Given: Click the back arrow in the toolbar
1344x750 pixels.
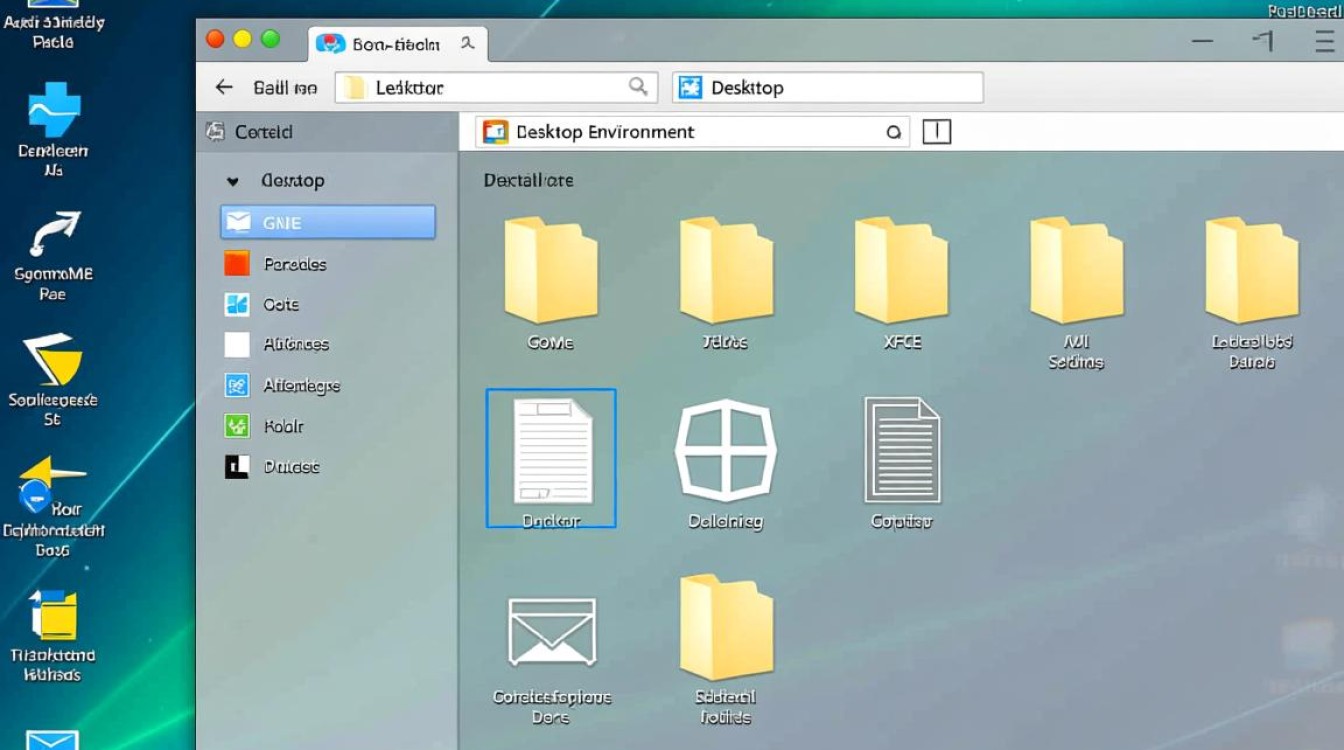Looking at the screenshot, I should click(224, 88).
